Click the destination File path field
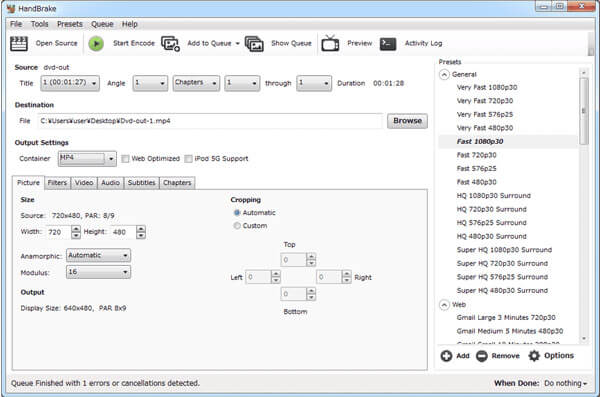Screen dimensions: 600x397 pyautogui.click(x=210, y=121)
